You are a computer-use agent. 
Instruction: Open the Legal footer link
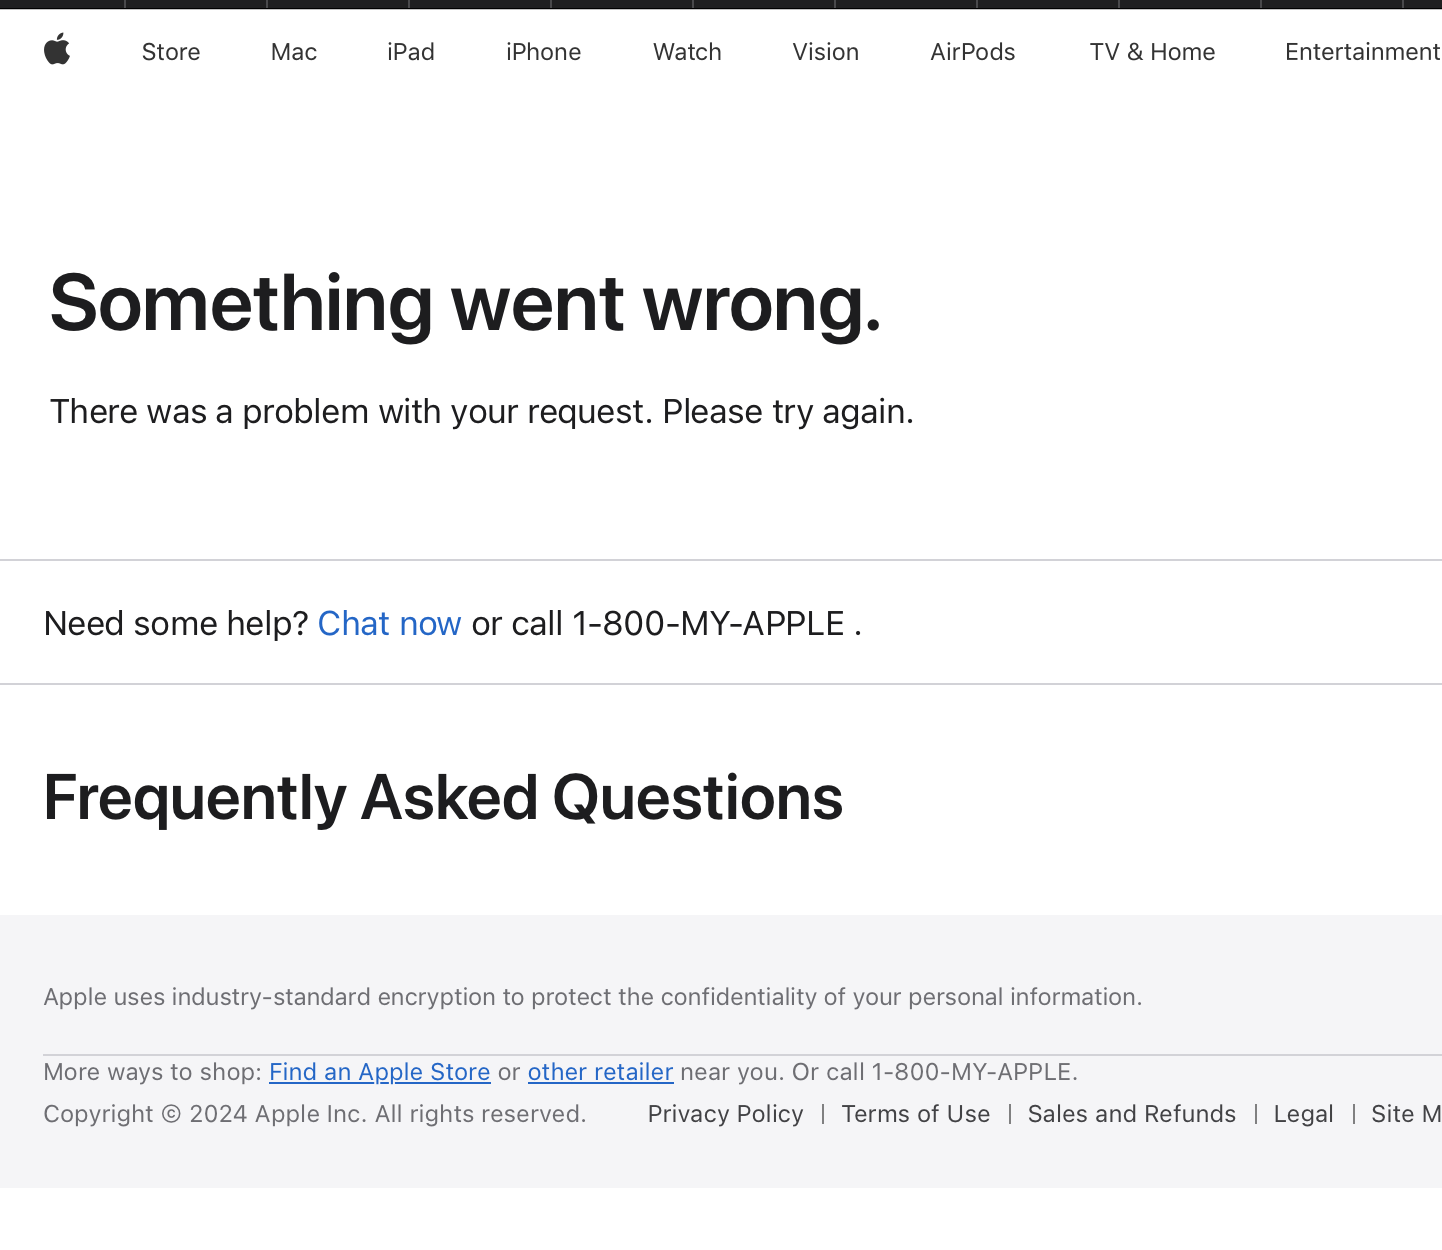click(1304, 1114)
